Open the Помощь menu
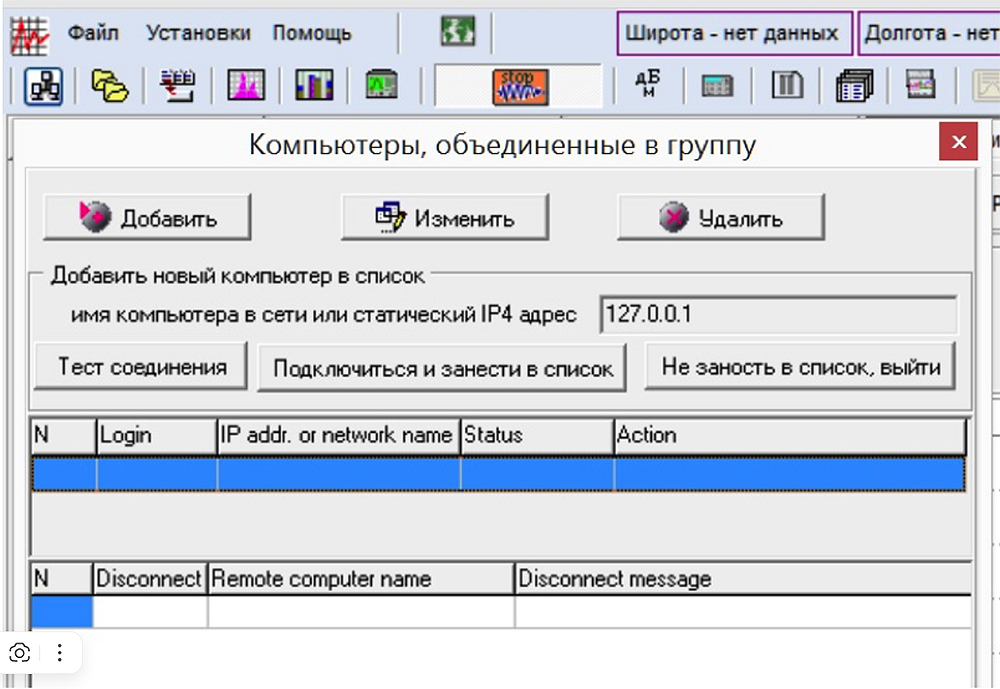 pos(313,32)
